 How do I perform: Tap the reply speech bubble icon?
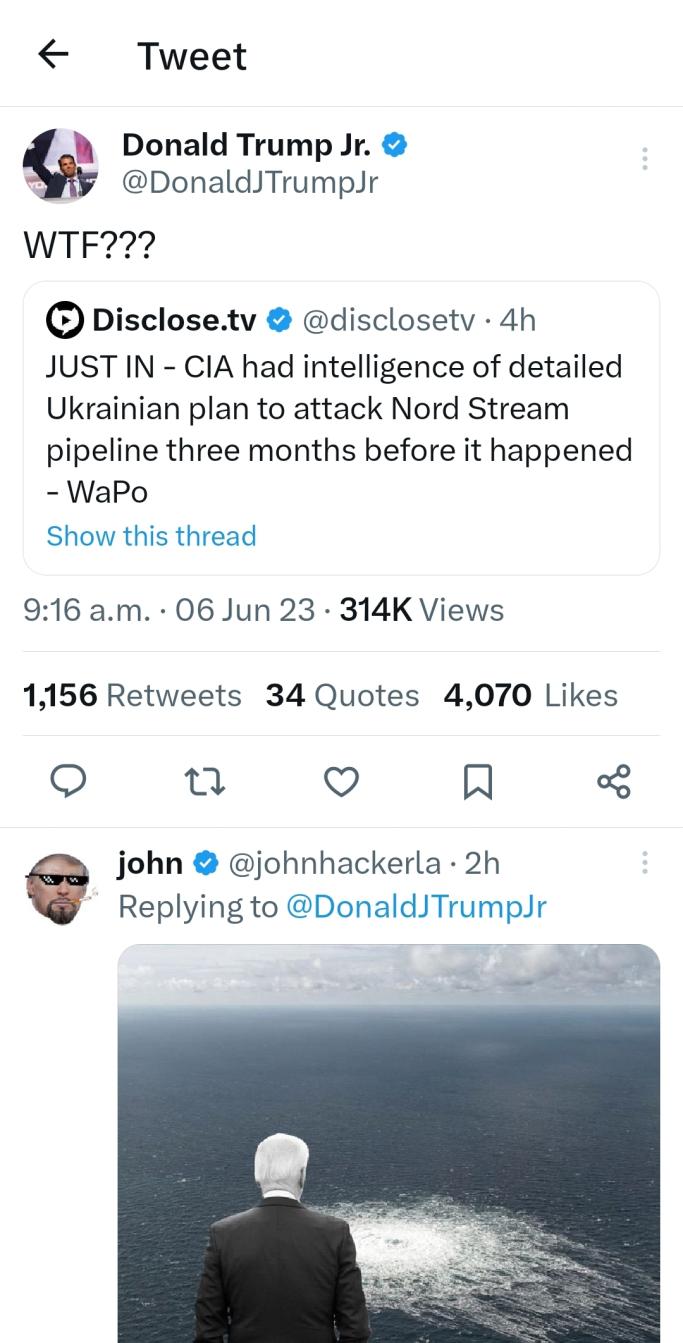point(68,781)
